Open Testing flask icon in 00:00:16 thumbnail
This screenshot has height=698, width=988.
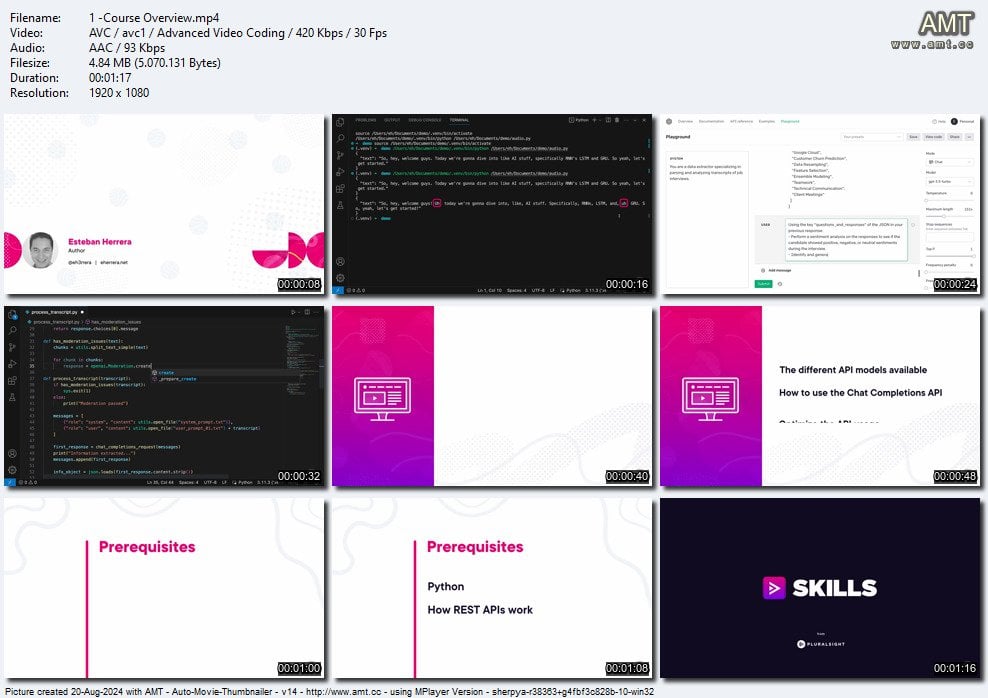click(340, 205)
